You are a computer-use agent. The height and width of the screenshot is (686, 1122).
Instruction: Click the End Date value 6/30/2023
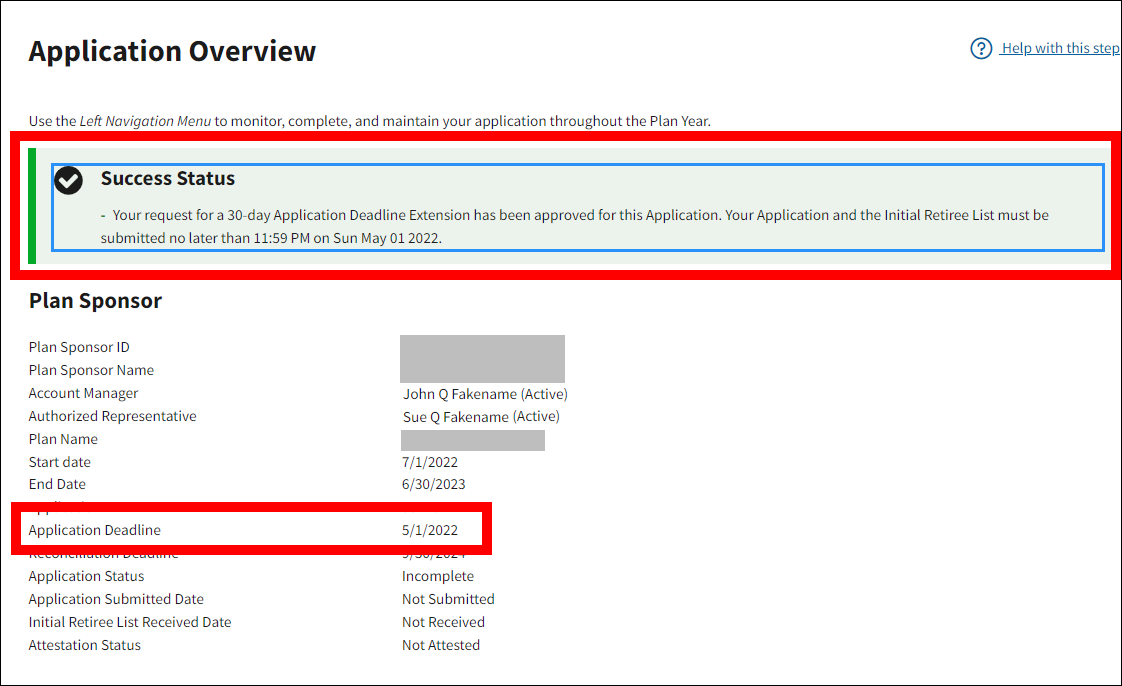pyautogui.click(x=434, y=485)
